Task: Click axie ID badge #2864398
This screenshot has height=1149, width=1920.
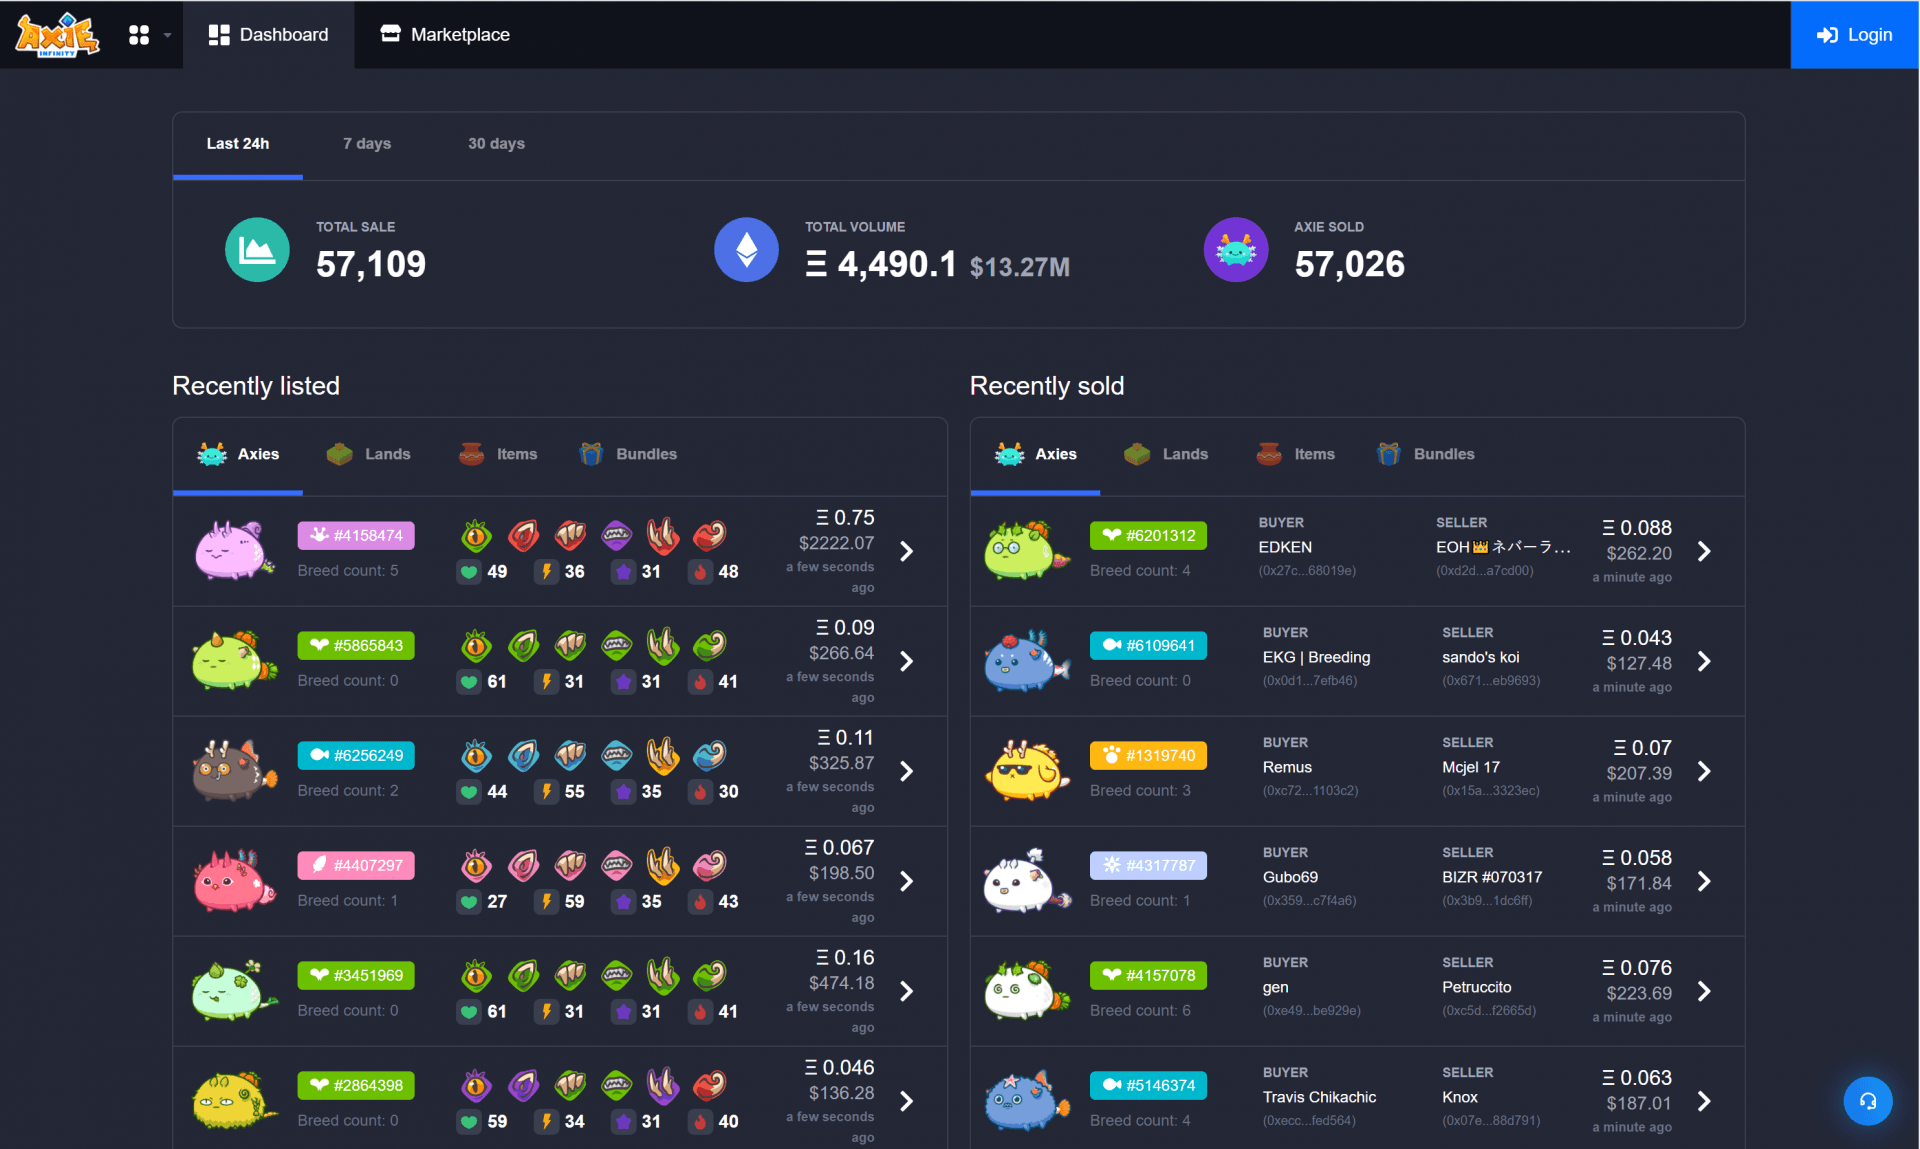Action: (356, 1086)
